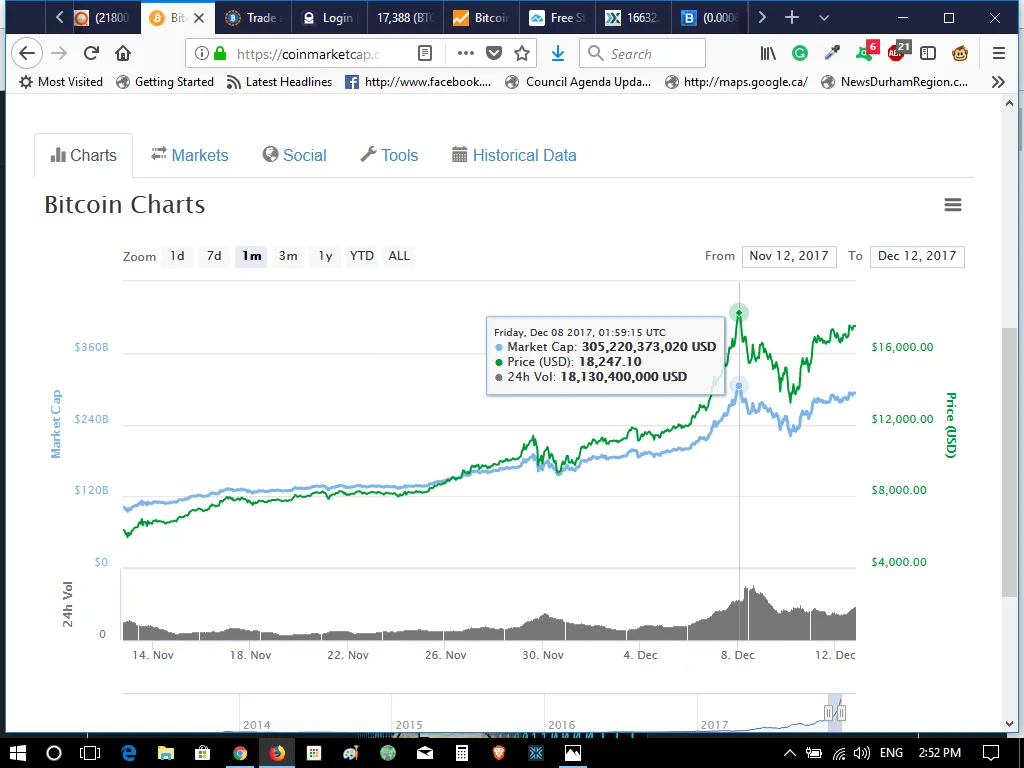Close the active Bitcoin tab
The height and width of the screenshot is (768, 1024).
click(199, 18)
